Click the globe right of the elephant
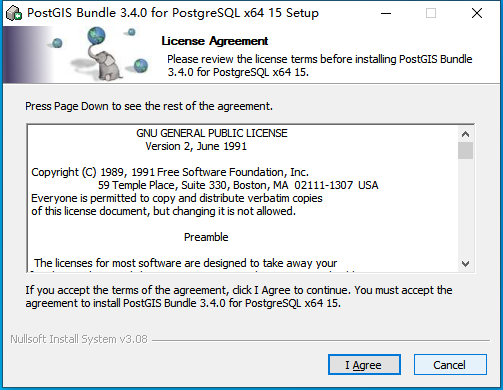 [x=141, y=65]
